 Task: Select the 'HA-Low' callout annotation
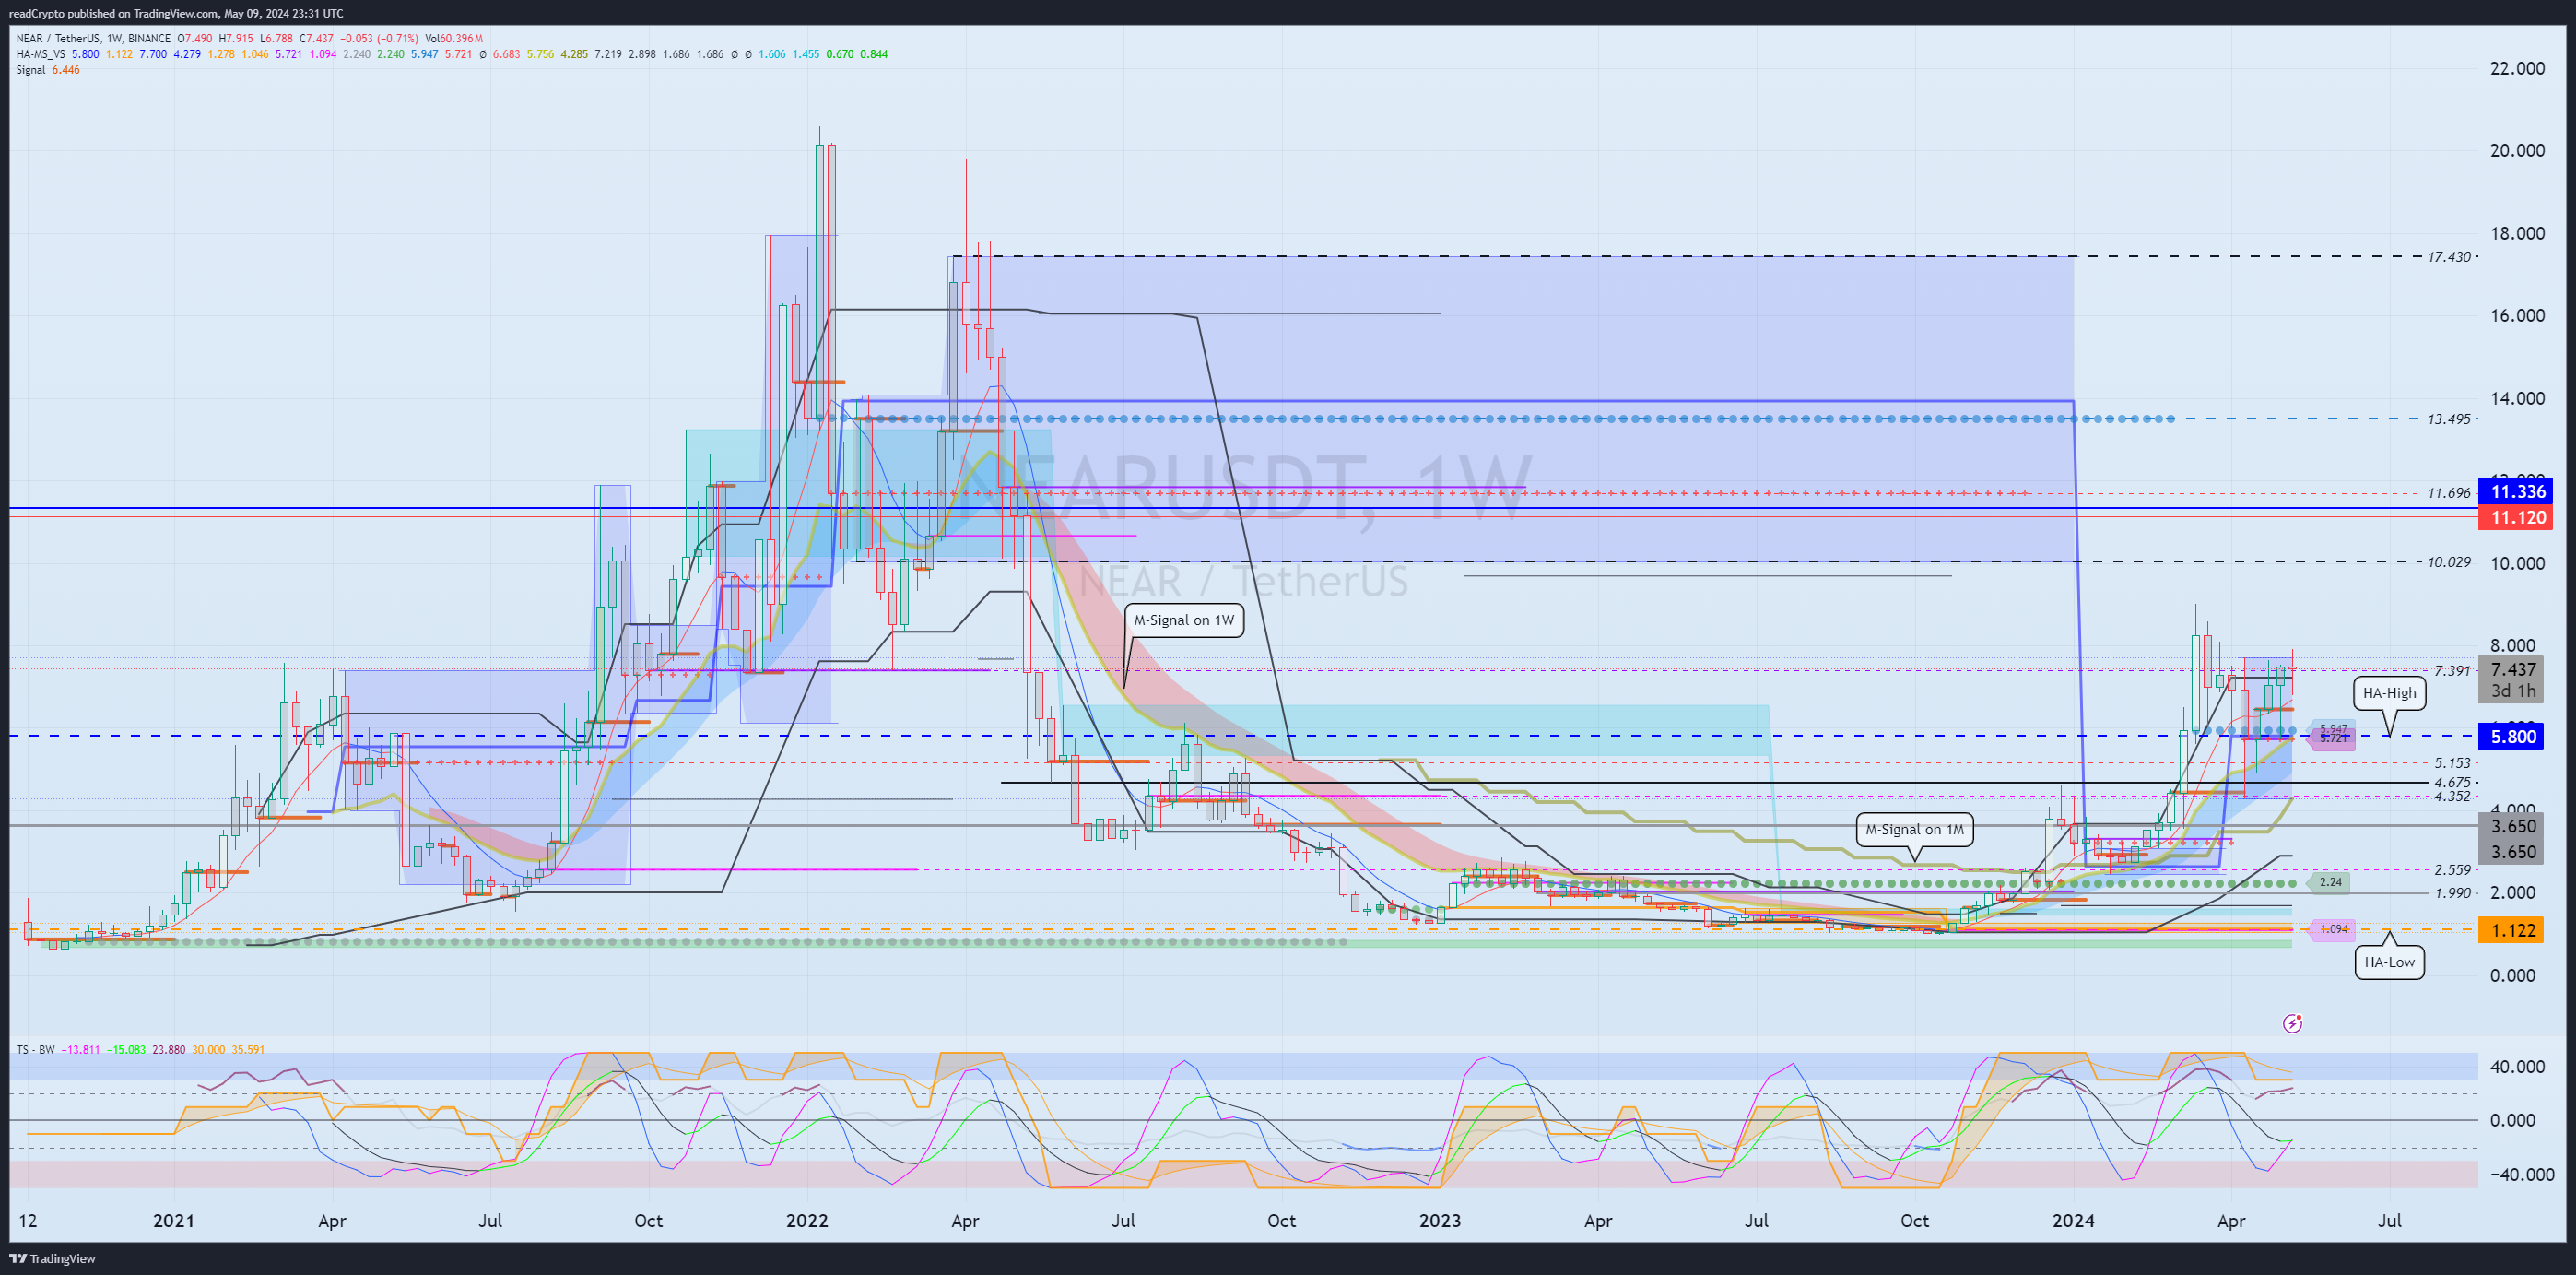coord(2389,962)
